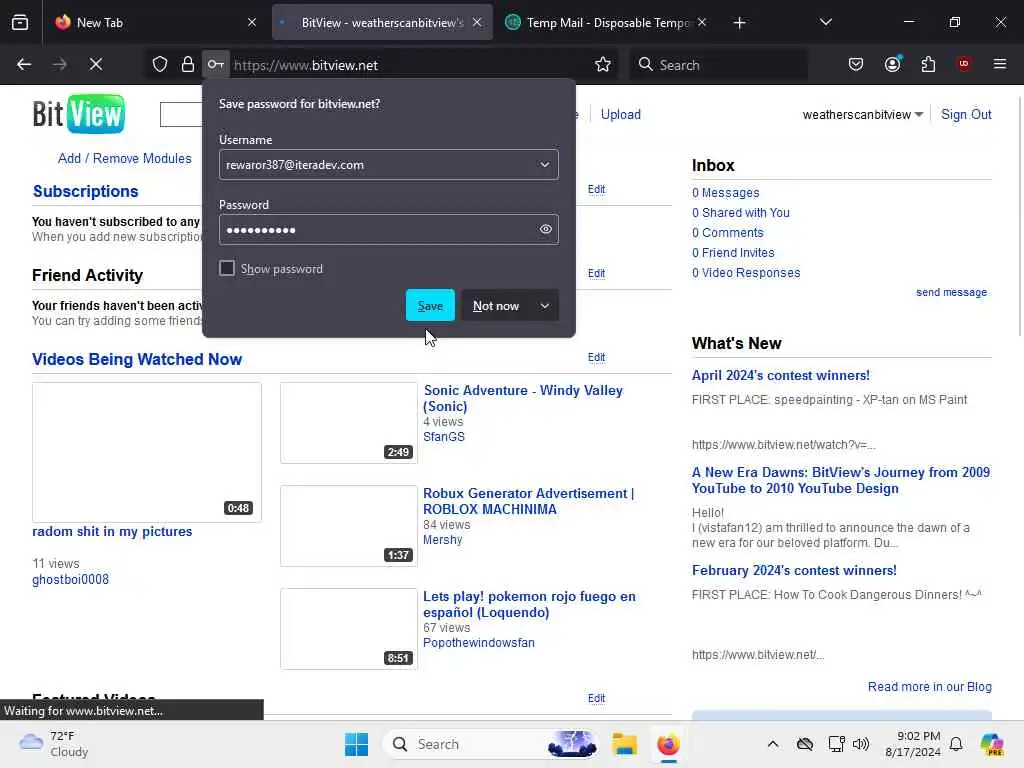Image resolution: width=1024 pixels, height=768 pixels.
Task: Check the Show password checkbox
Action: tap(227, 268)
